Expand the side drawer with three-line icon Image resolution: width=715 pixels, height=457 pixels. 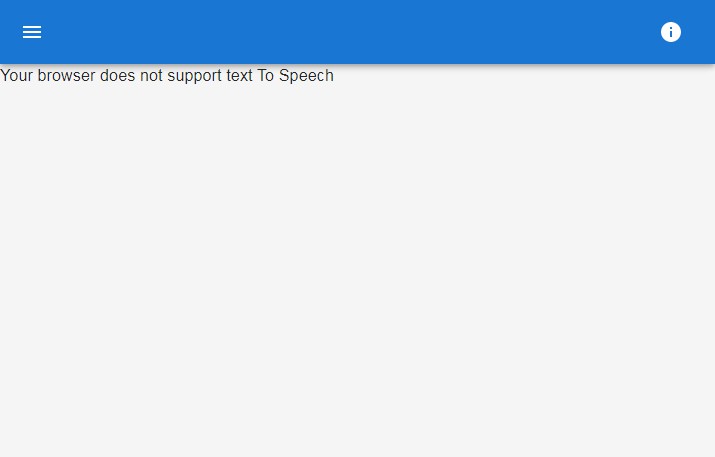tap(32, 32)
